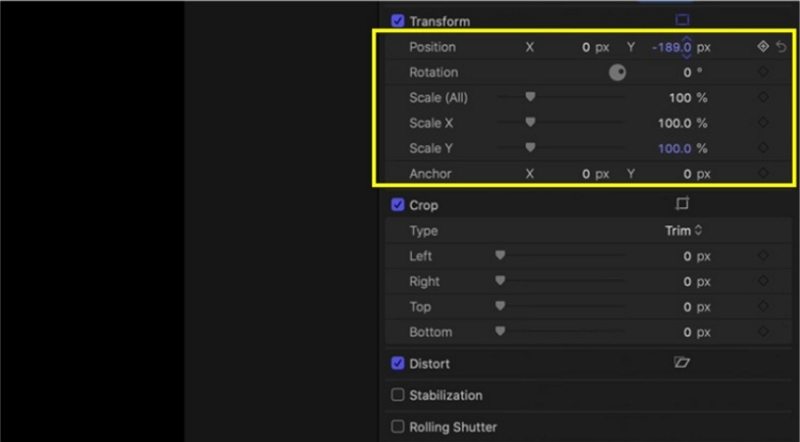Viewport: 800px width, 442px height.
Task: Click the Scale Y slider handle
Action: tap(531, 148)
